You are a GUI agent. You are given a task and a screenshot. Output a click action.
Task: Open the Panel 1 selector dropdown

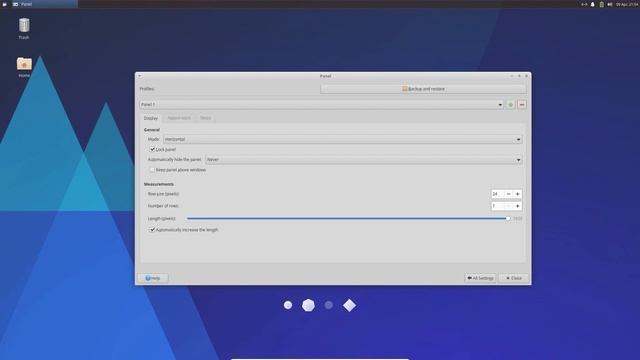point(322,104)
